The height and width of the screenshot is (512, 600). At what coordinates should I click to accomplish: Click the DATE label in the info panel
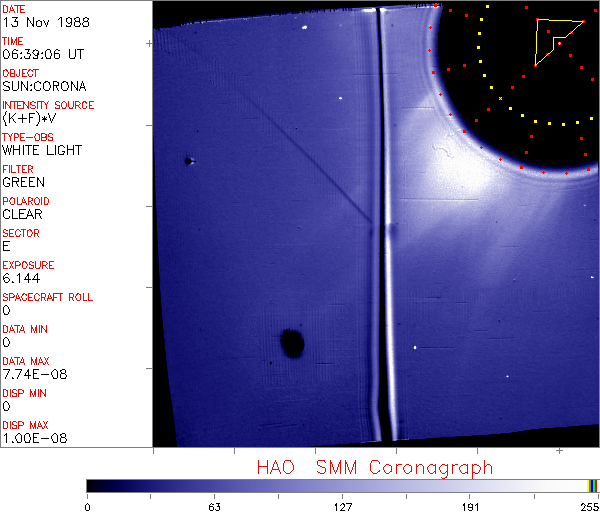[14, 9]
